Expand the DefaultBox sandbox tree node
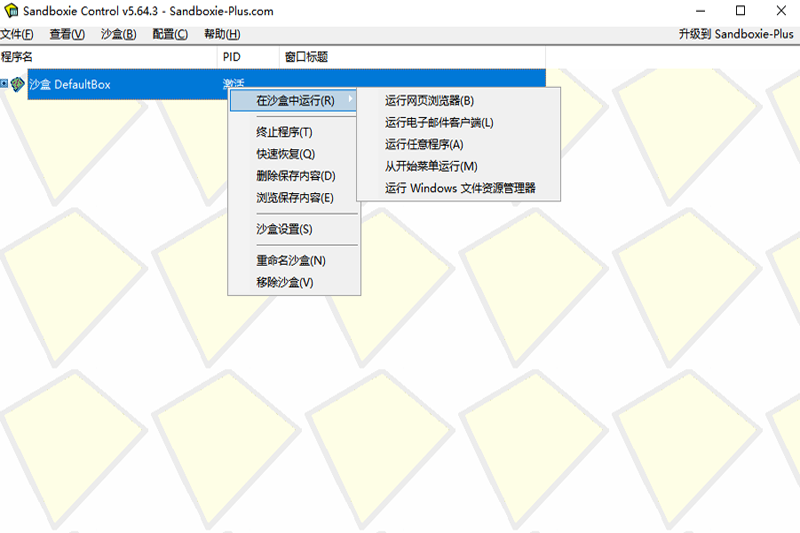 [x=4, y=84]
